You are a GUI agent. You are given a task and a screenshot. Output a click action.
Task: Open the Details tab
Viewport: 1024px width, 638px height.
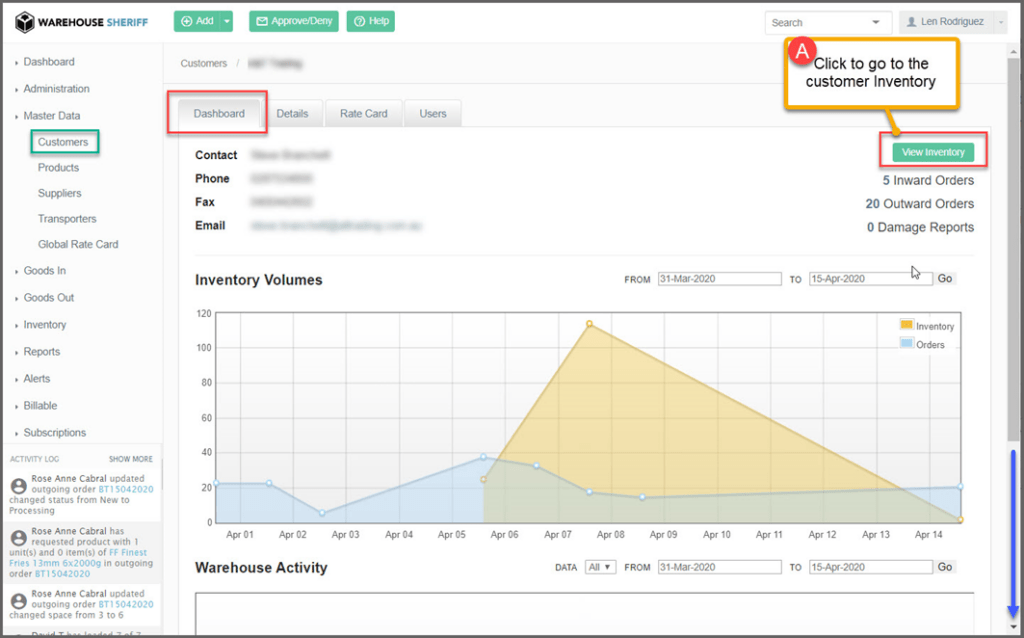(x=292, y=113)
